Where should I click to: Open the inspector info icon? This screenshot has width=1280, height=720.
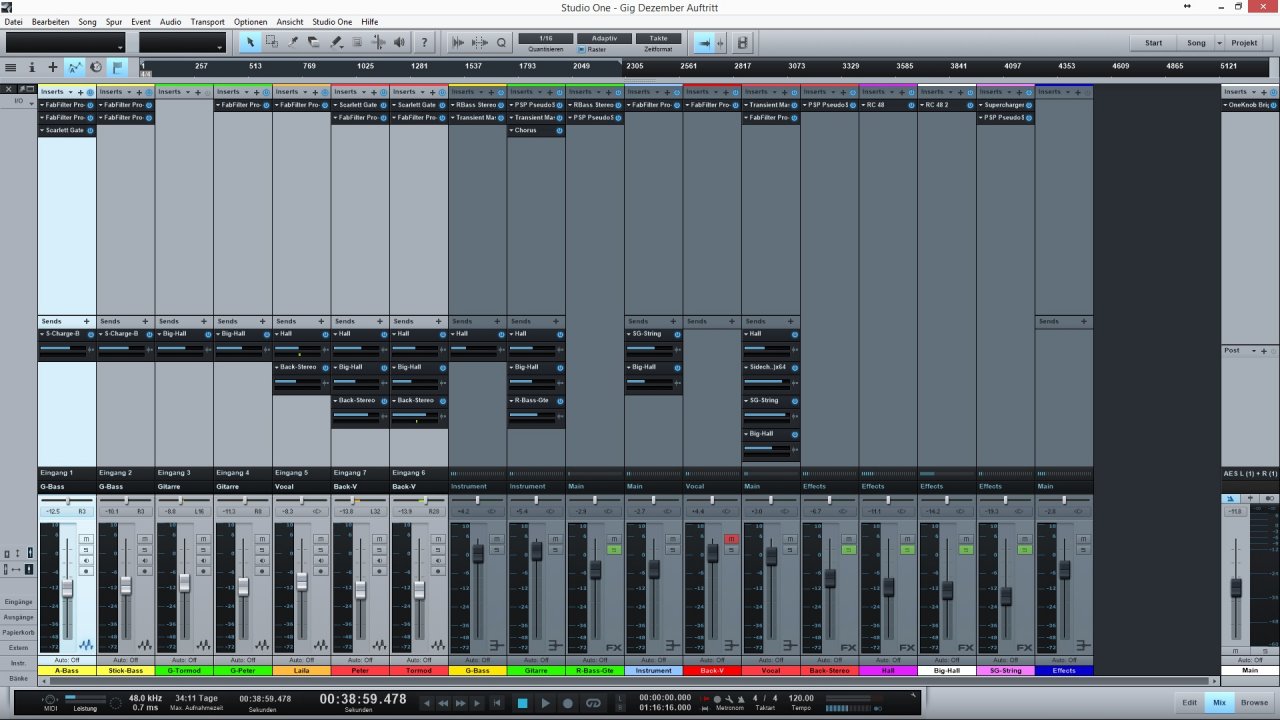click(31, 67)
